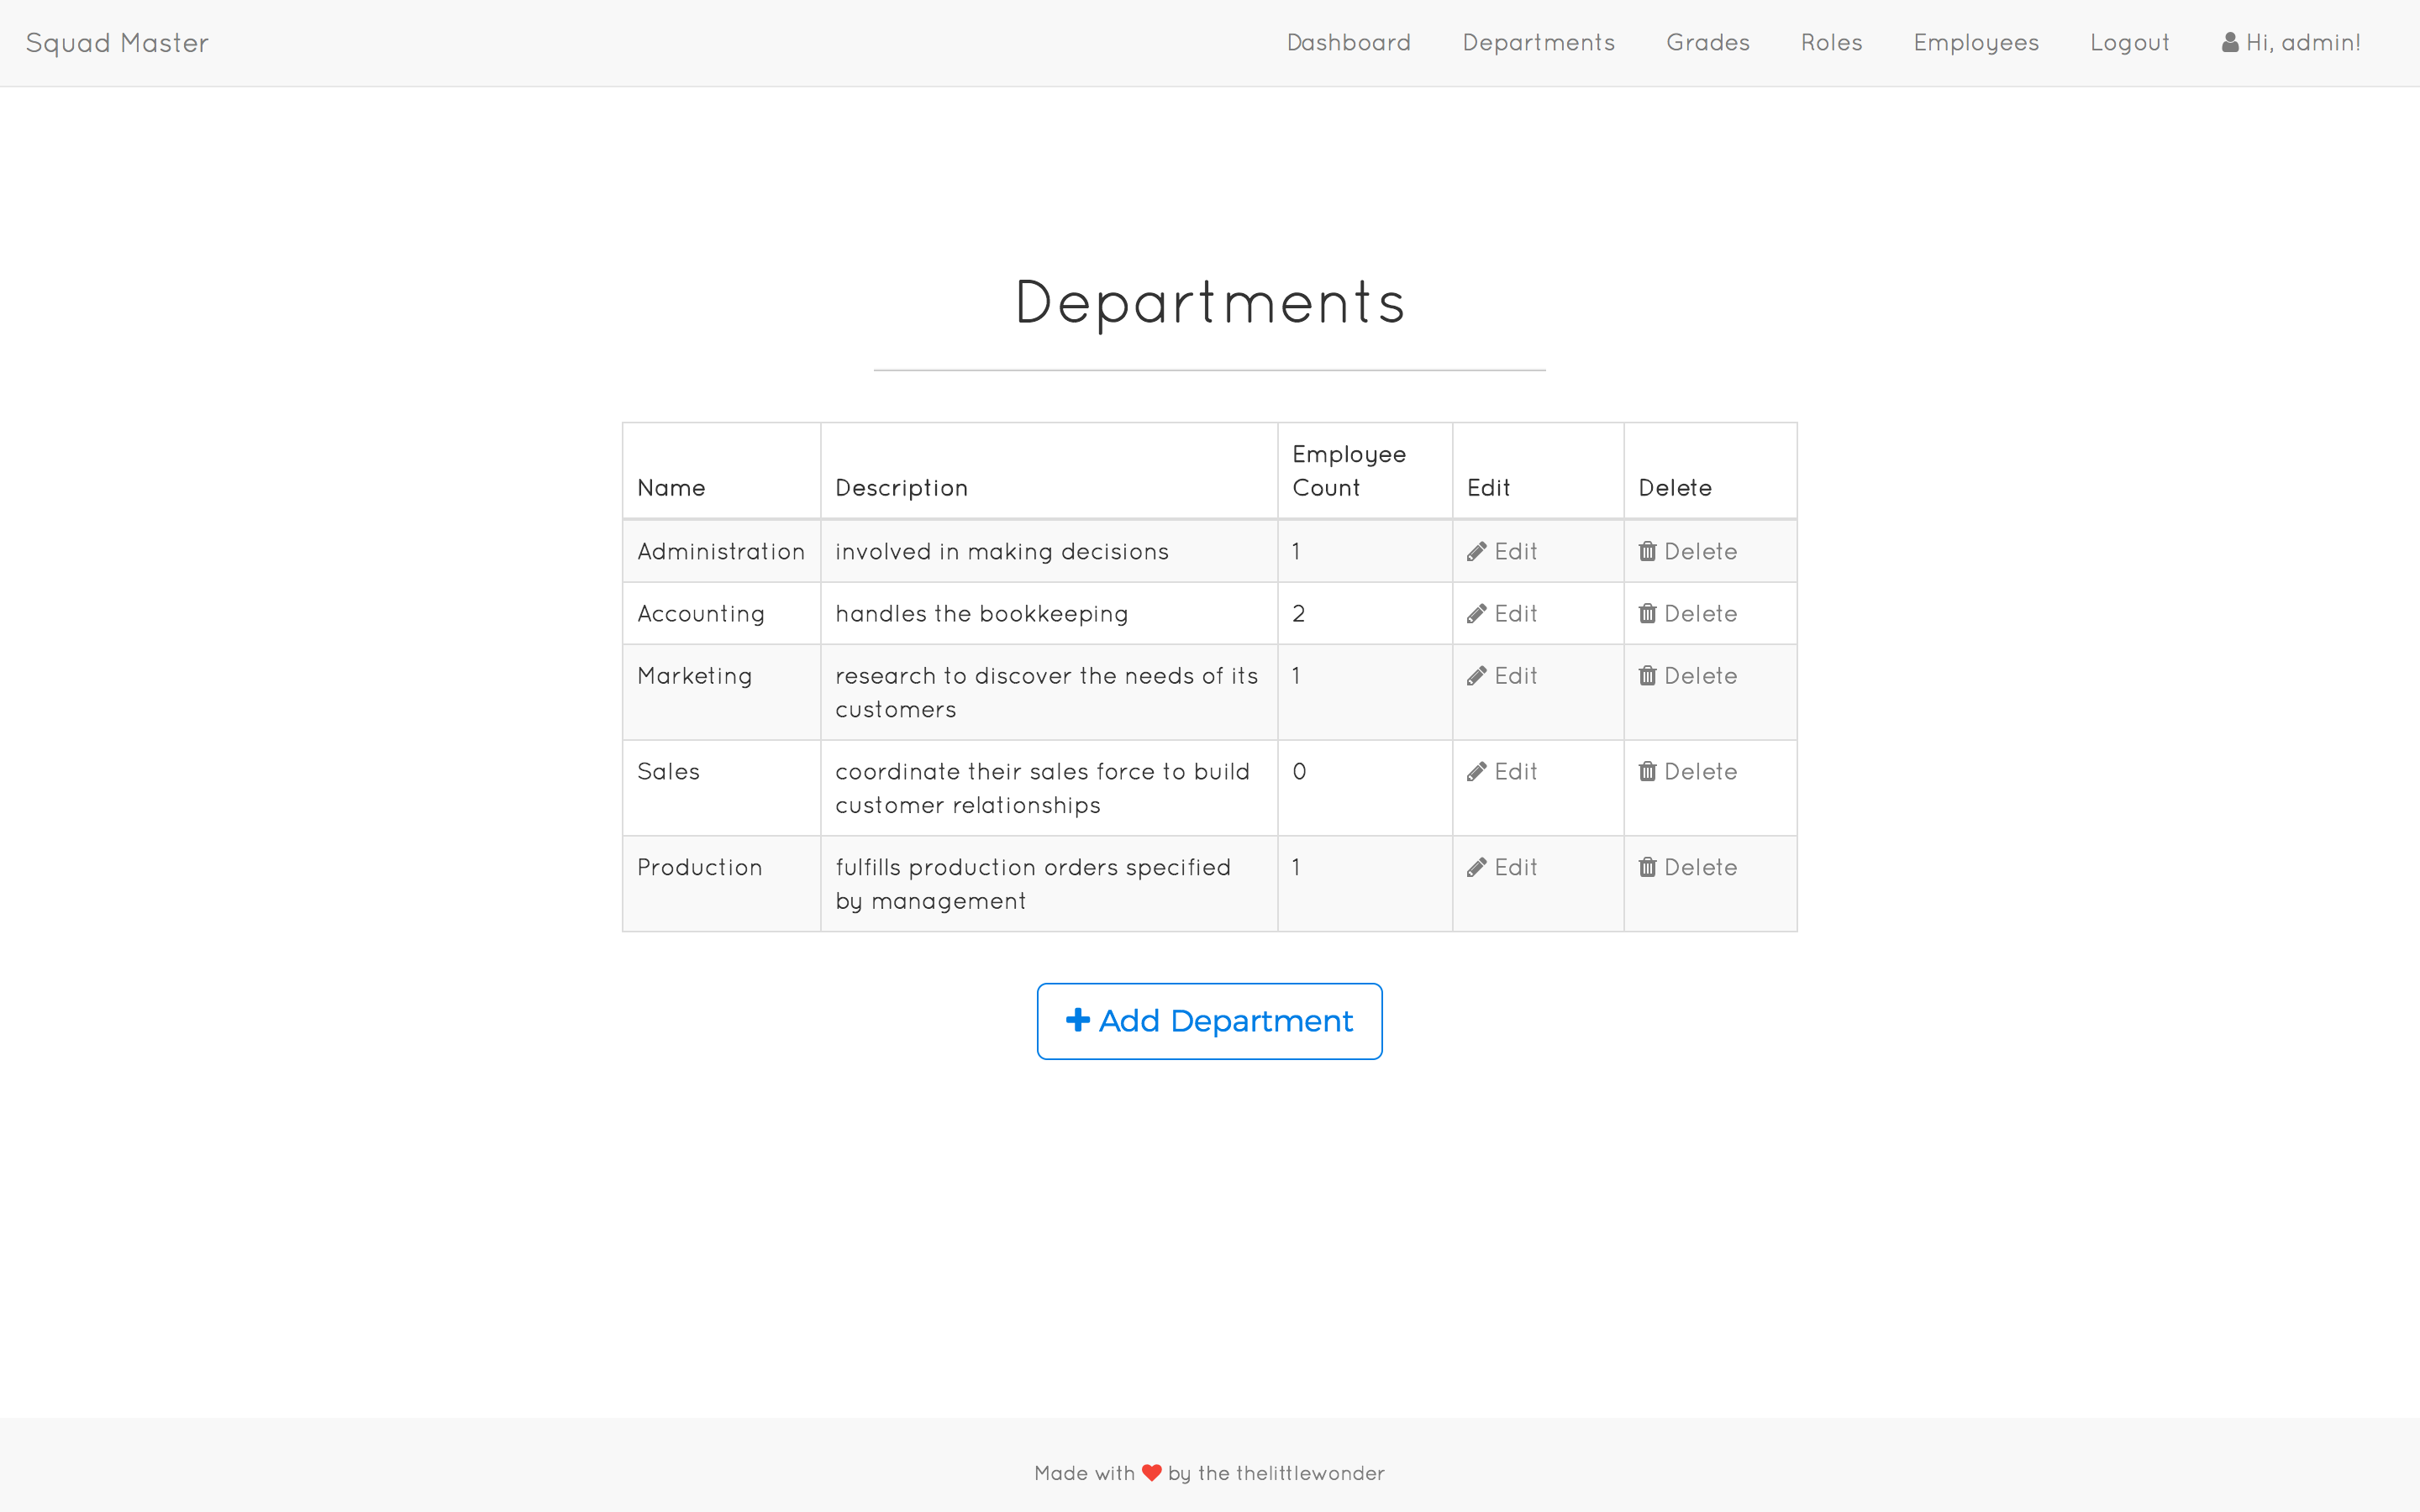Click the pencil icon for Production

(1476, 868)
